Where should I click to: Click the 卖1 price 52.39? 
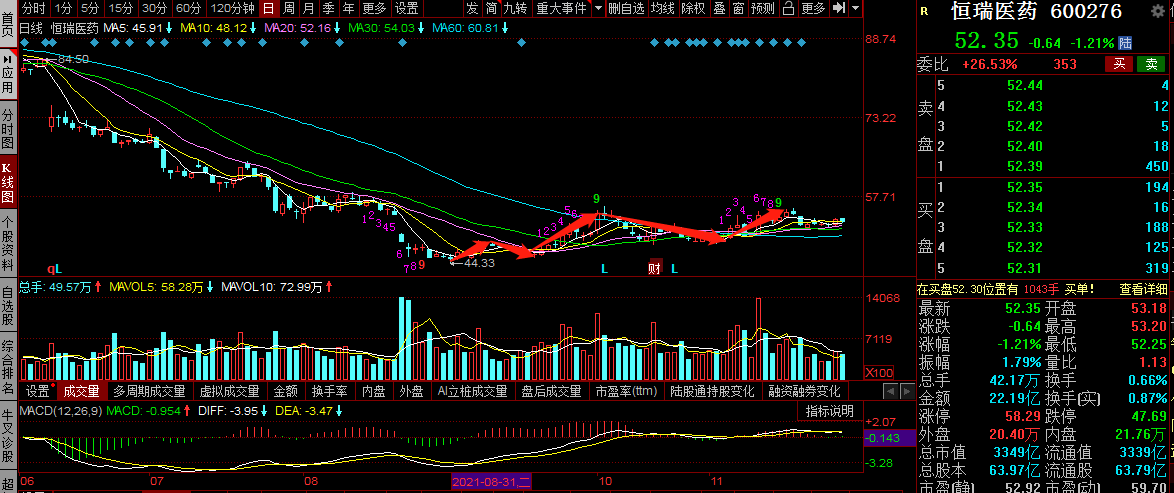(1025, 166)
